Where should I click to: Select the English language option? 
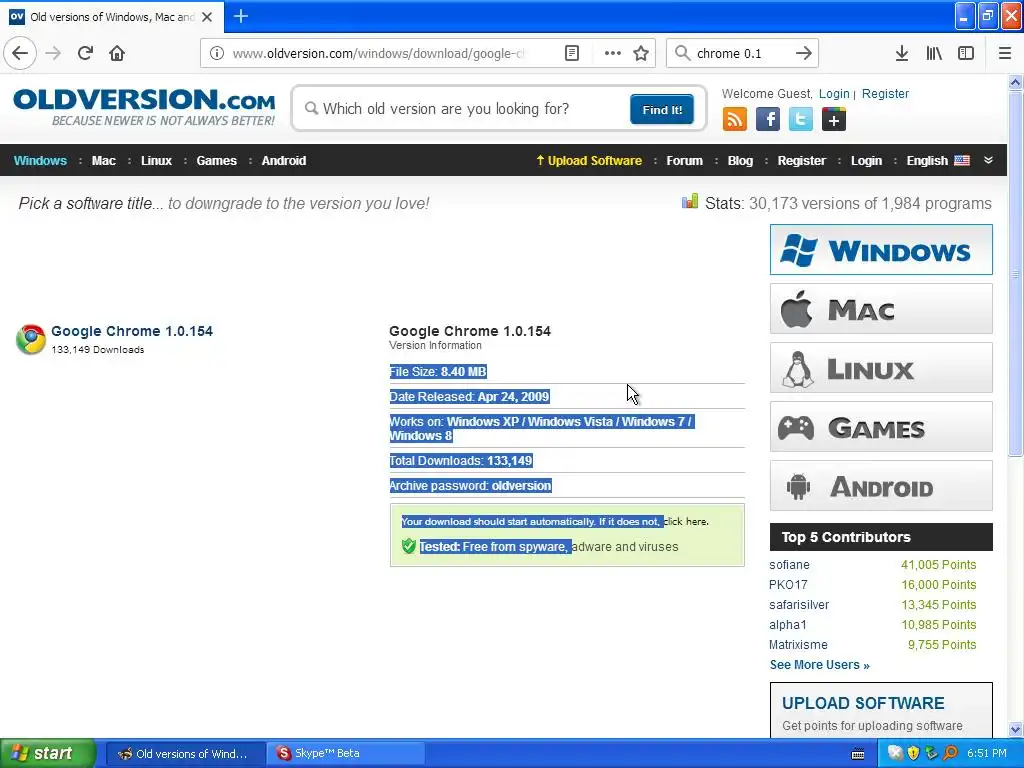938,161
